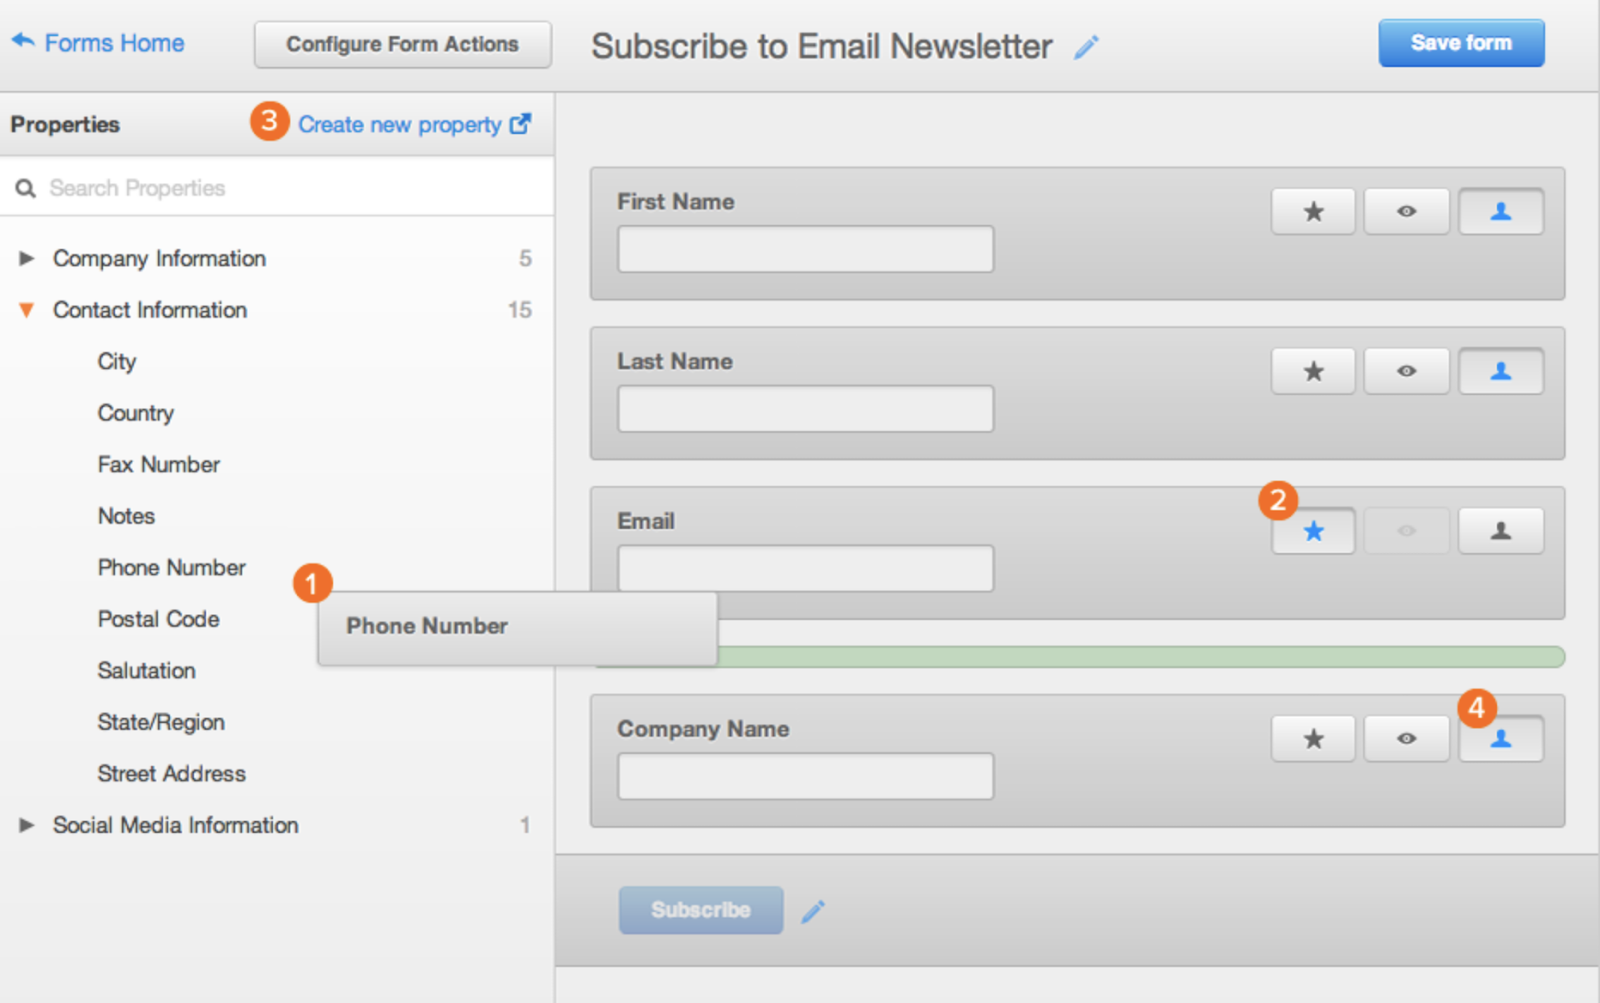The width and height of the screenshot is (1600, 1003).
Task: Open Create new property
Action: pos(399,124)
